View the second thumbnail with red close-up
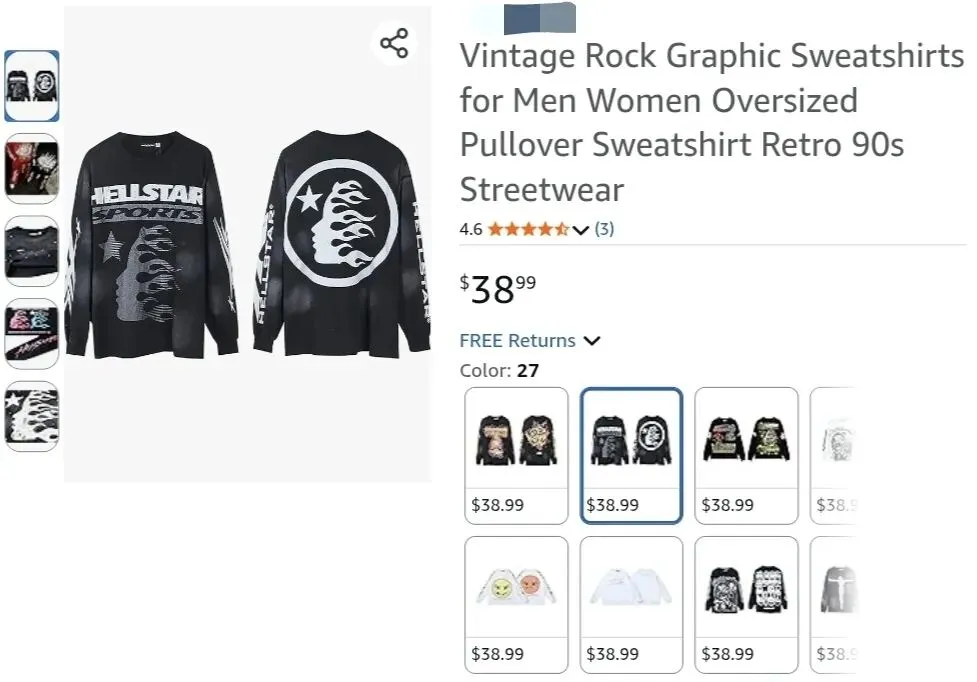The image size is (977, 682). pyautogui.click(x=32, y=168)
